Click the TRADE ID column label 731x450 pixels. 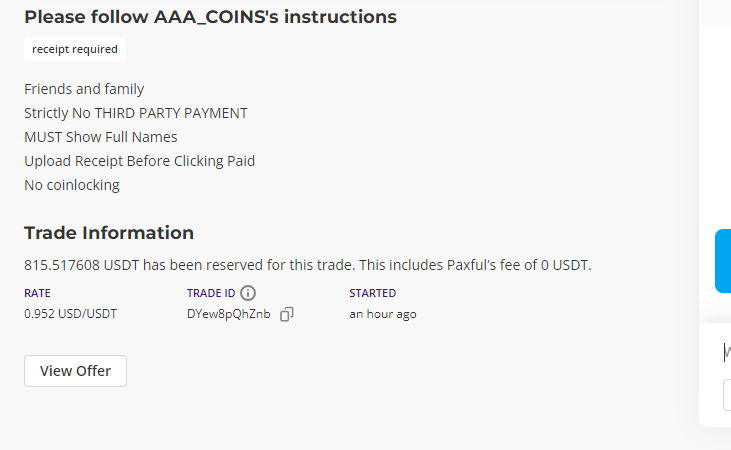(211, 293)
